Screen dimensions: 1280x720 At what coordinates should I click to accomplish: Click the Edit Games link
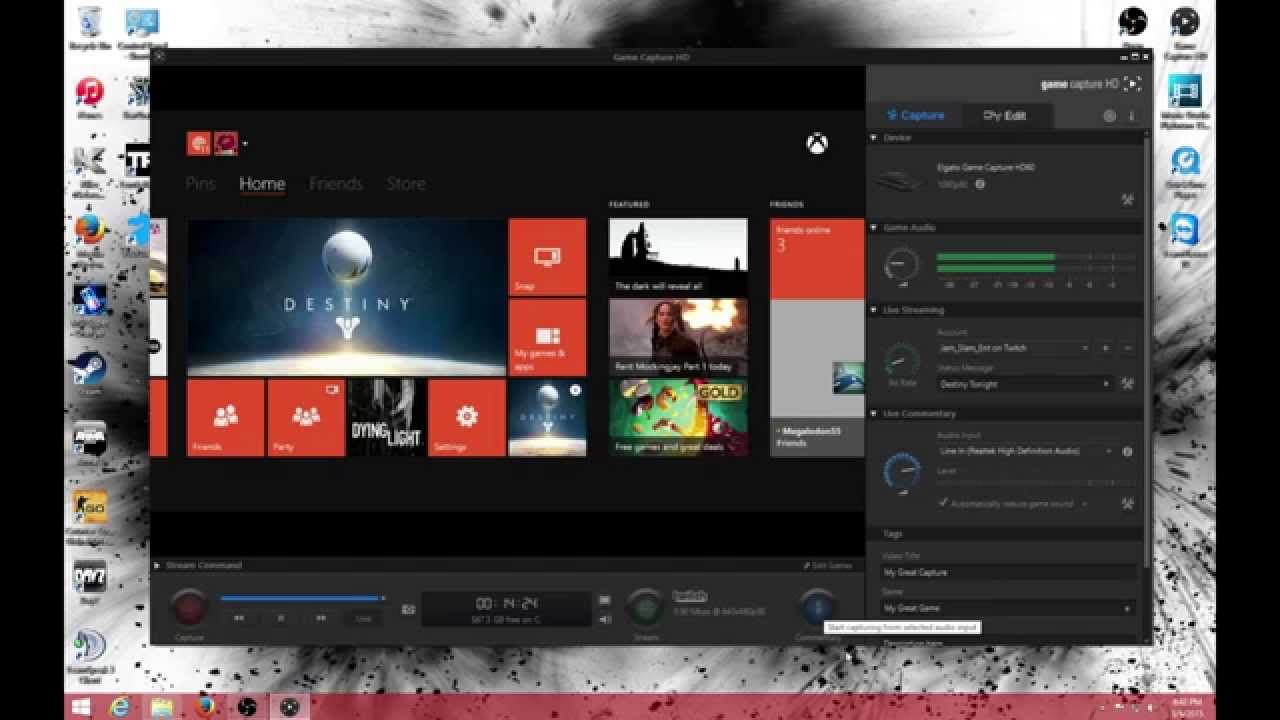click(x=828, y=565)
